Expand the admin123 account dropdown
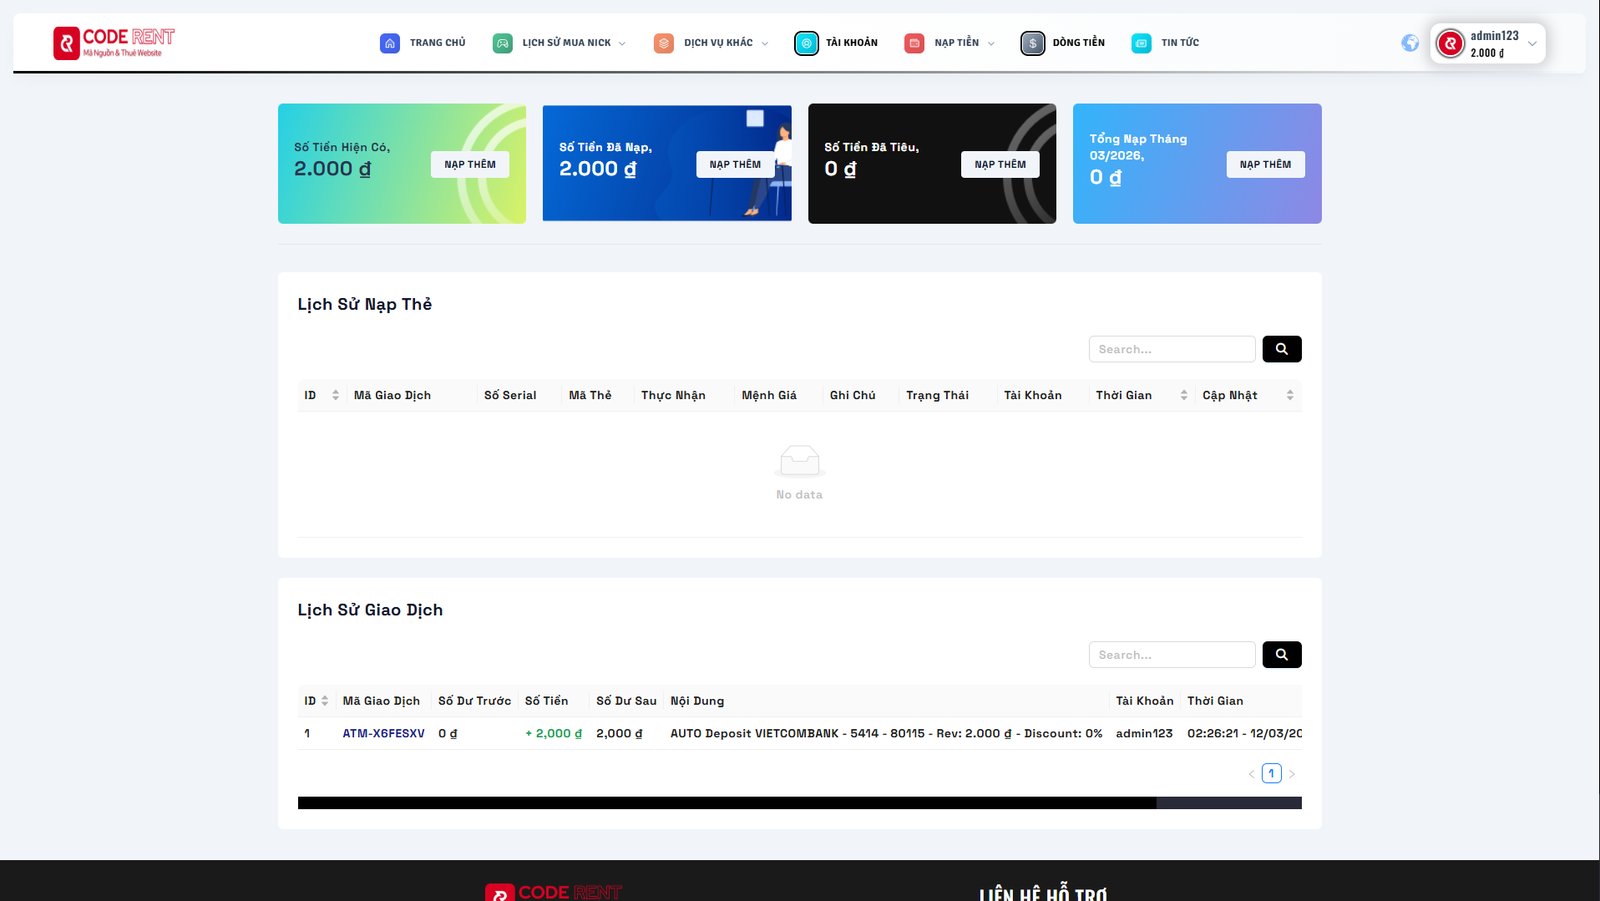The image size is (1600, 901). click(x=1532, y=42)
